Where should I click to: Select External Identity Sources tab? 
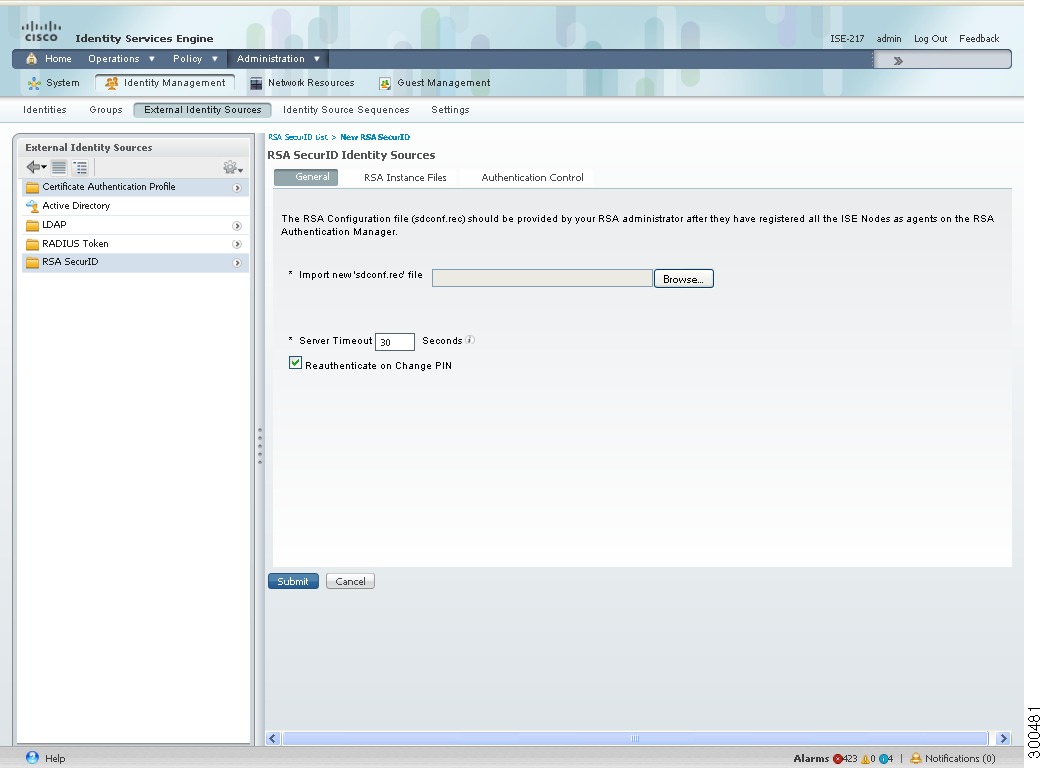202,110
